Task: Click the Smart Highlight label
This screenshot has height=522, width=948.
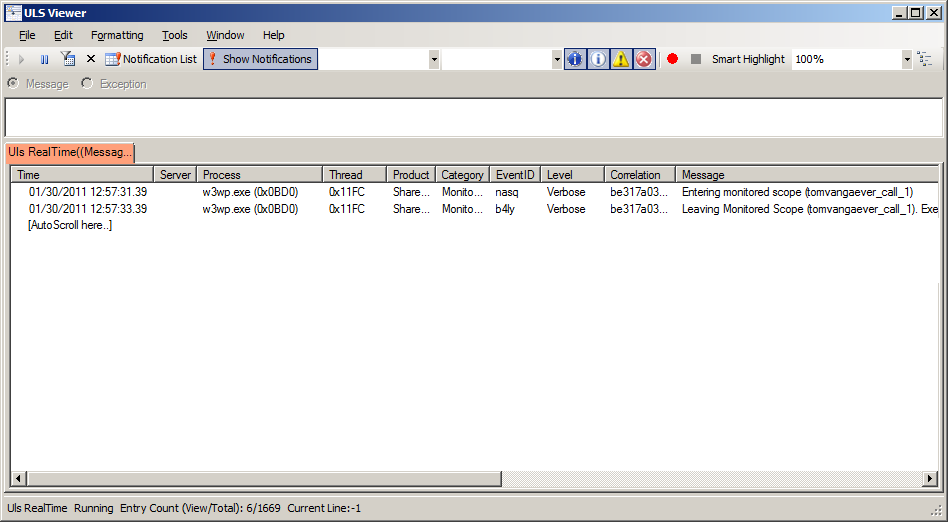Action: coord(748,59)
